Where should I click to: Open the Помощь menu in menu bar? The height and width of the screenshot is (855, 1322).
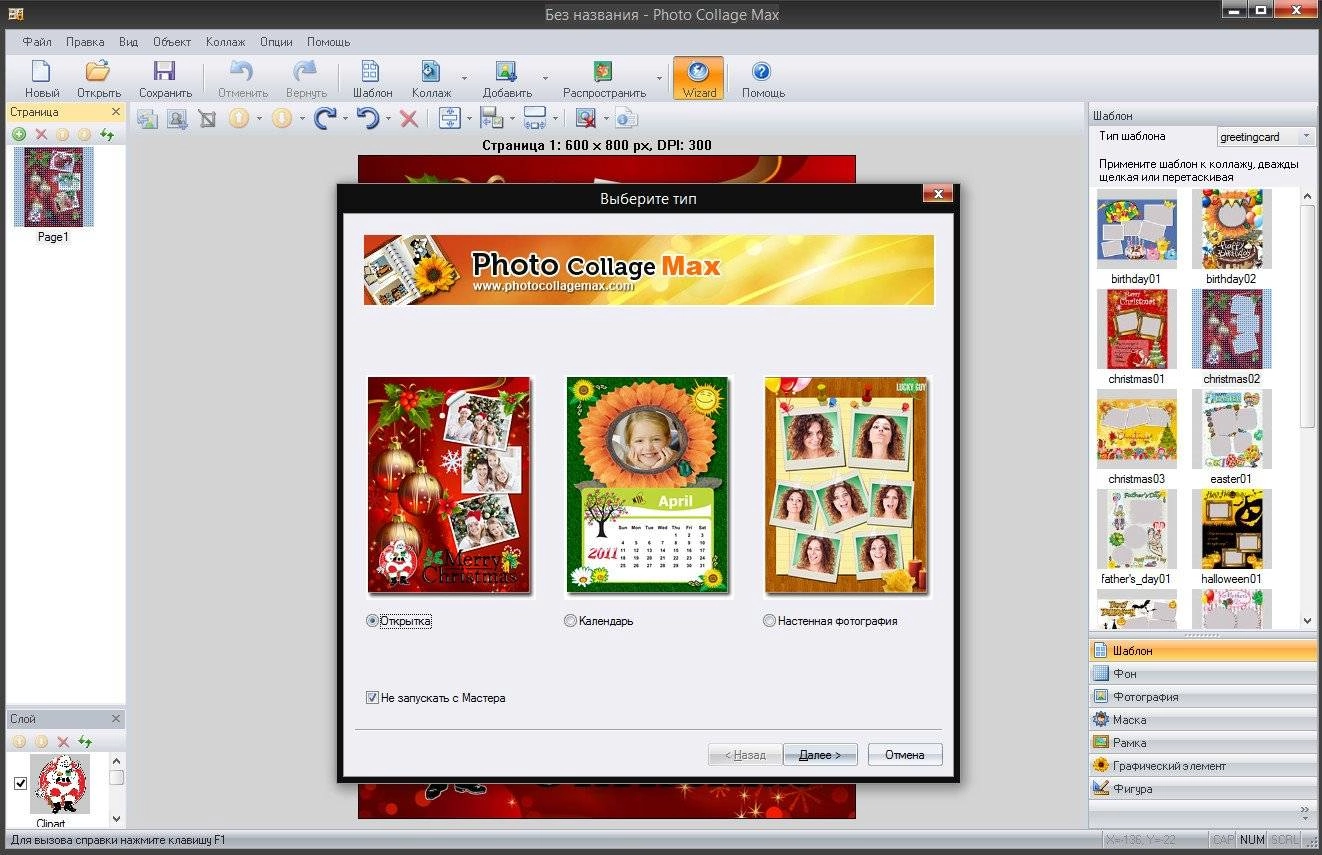pos(328,42)
